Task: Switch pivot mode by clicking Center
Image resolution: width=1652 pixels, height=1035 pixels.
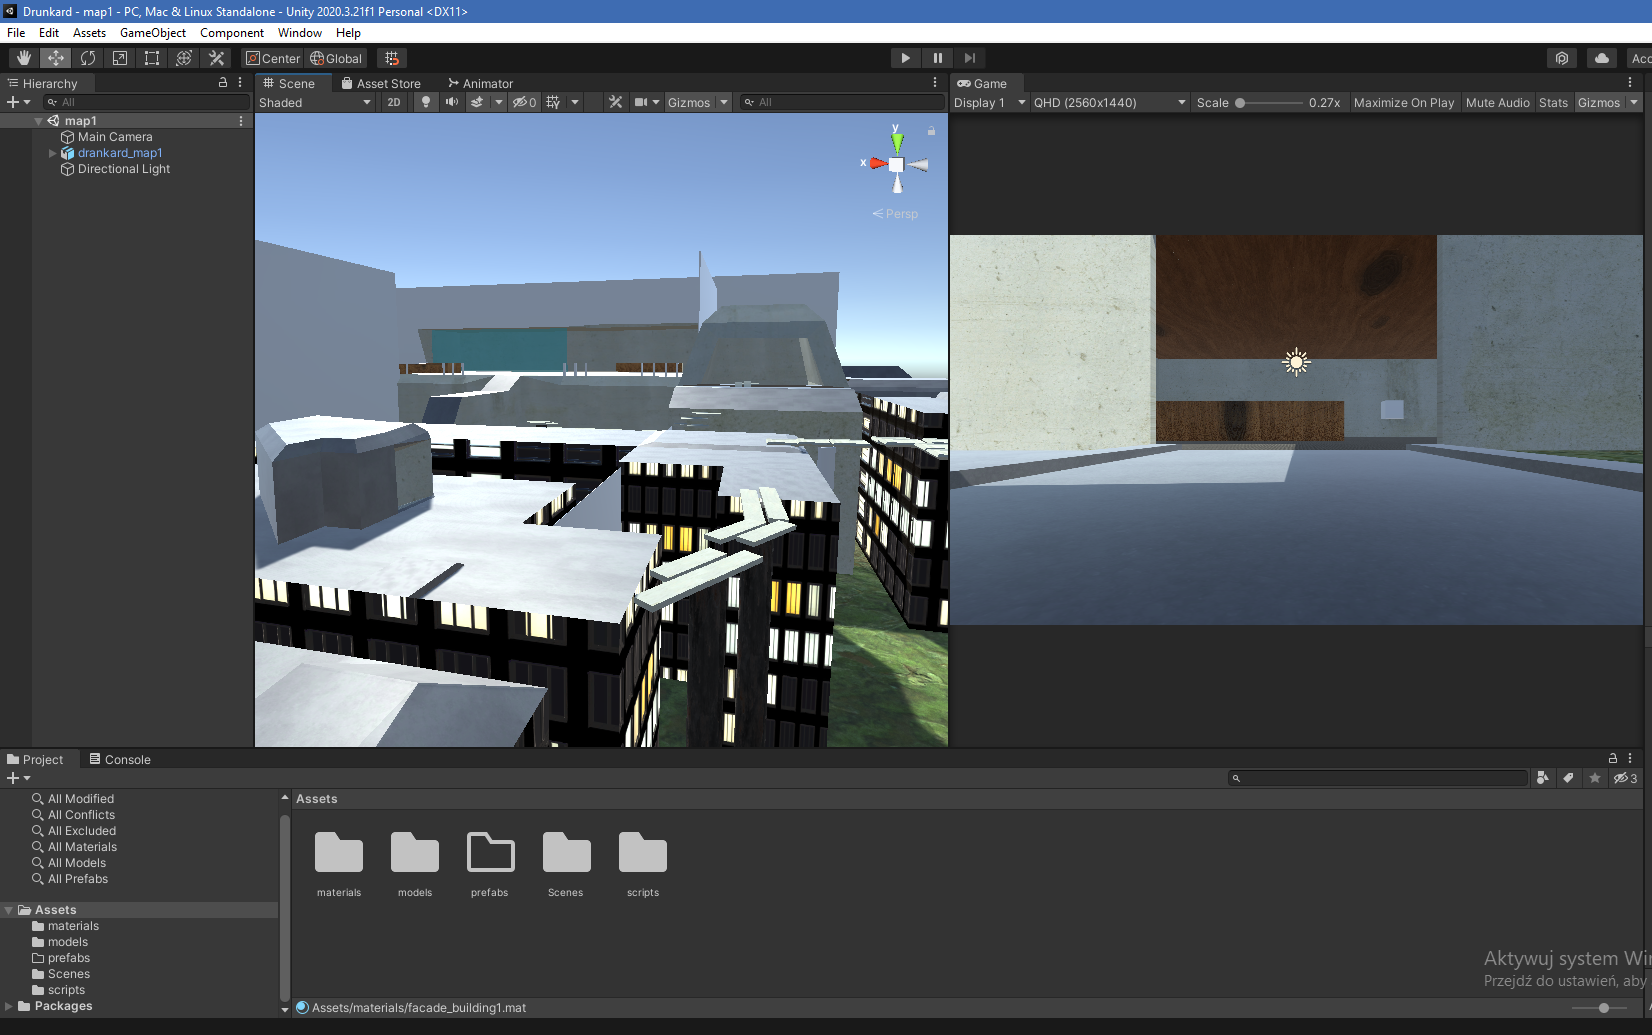Action: coord(272,57)
